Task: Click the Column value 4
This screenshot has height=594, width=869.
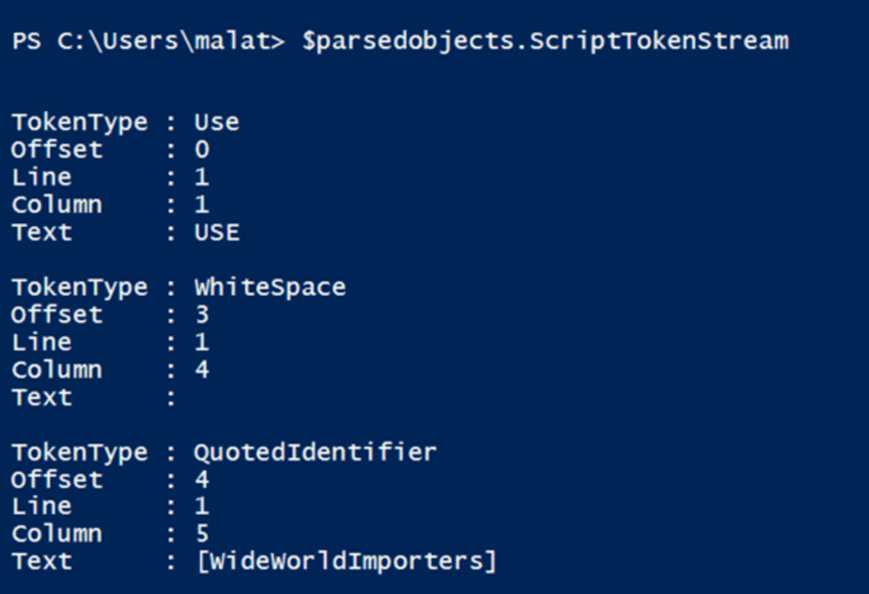Action: click(202, 370)
